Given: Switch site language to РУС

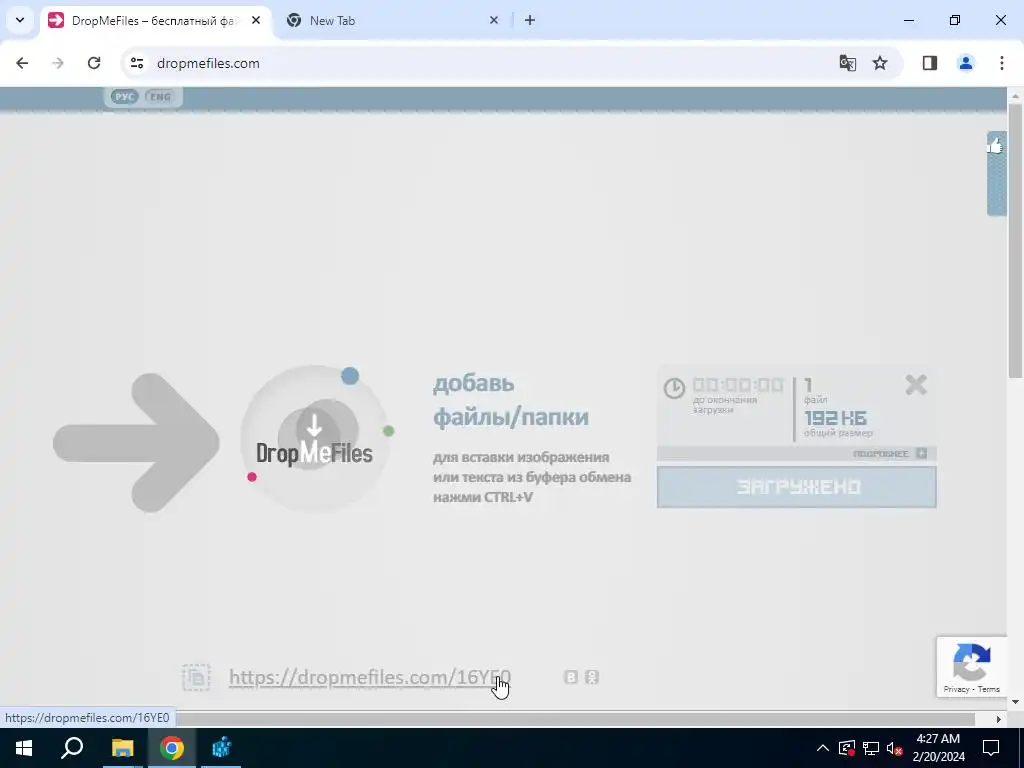Looking at the screenshot, I should [123, 97].
